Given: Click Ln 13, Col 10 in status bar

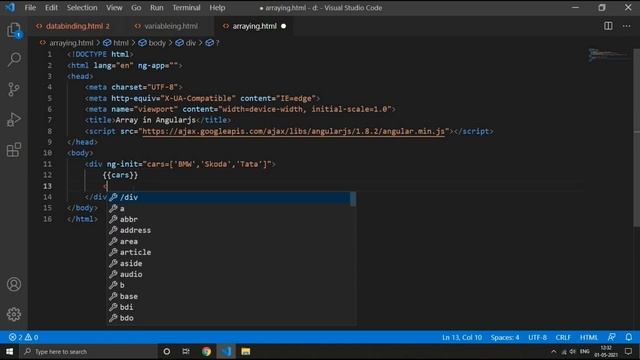Looking at the screenshot, I should pyautogui.click(x=462, y=337).
